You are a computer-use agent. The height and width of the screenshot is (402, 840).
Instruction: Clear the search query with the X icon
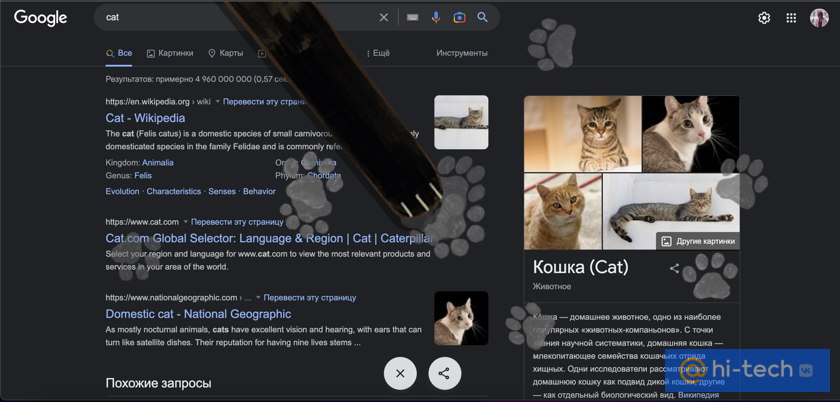(384, 18)
